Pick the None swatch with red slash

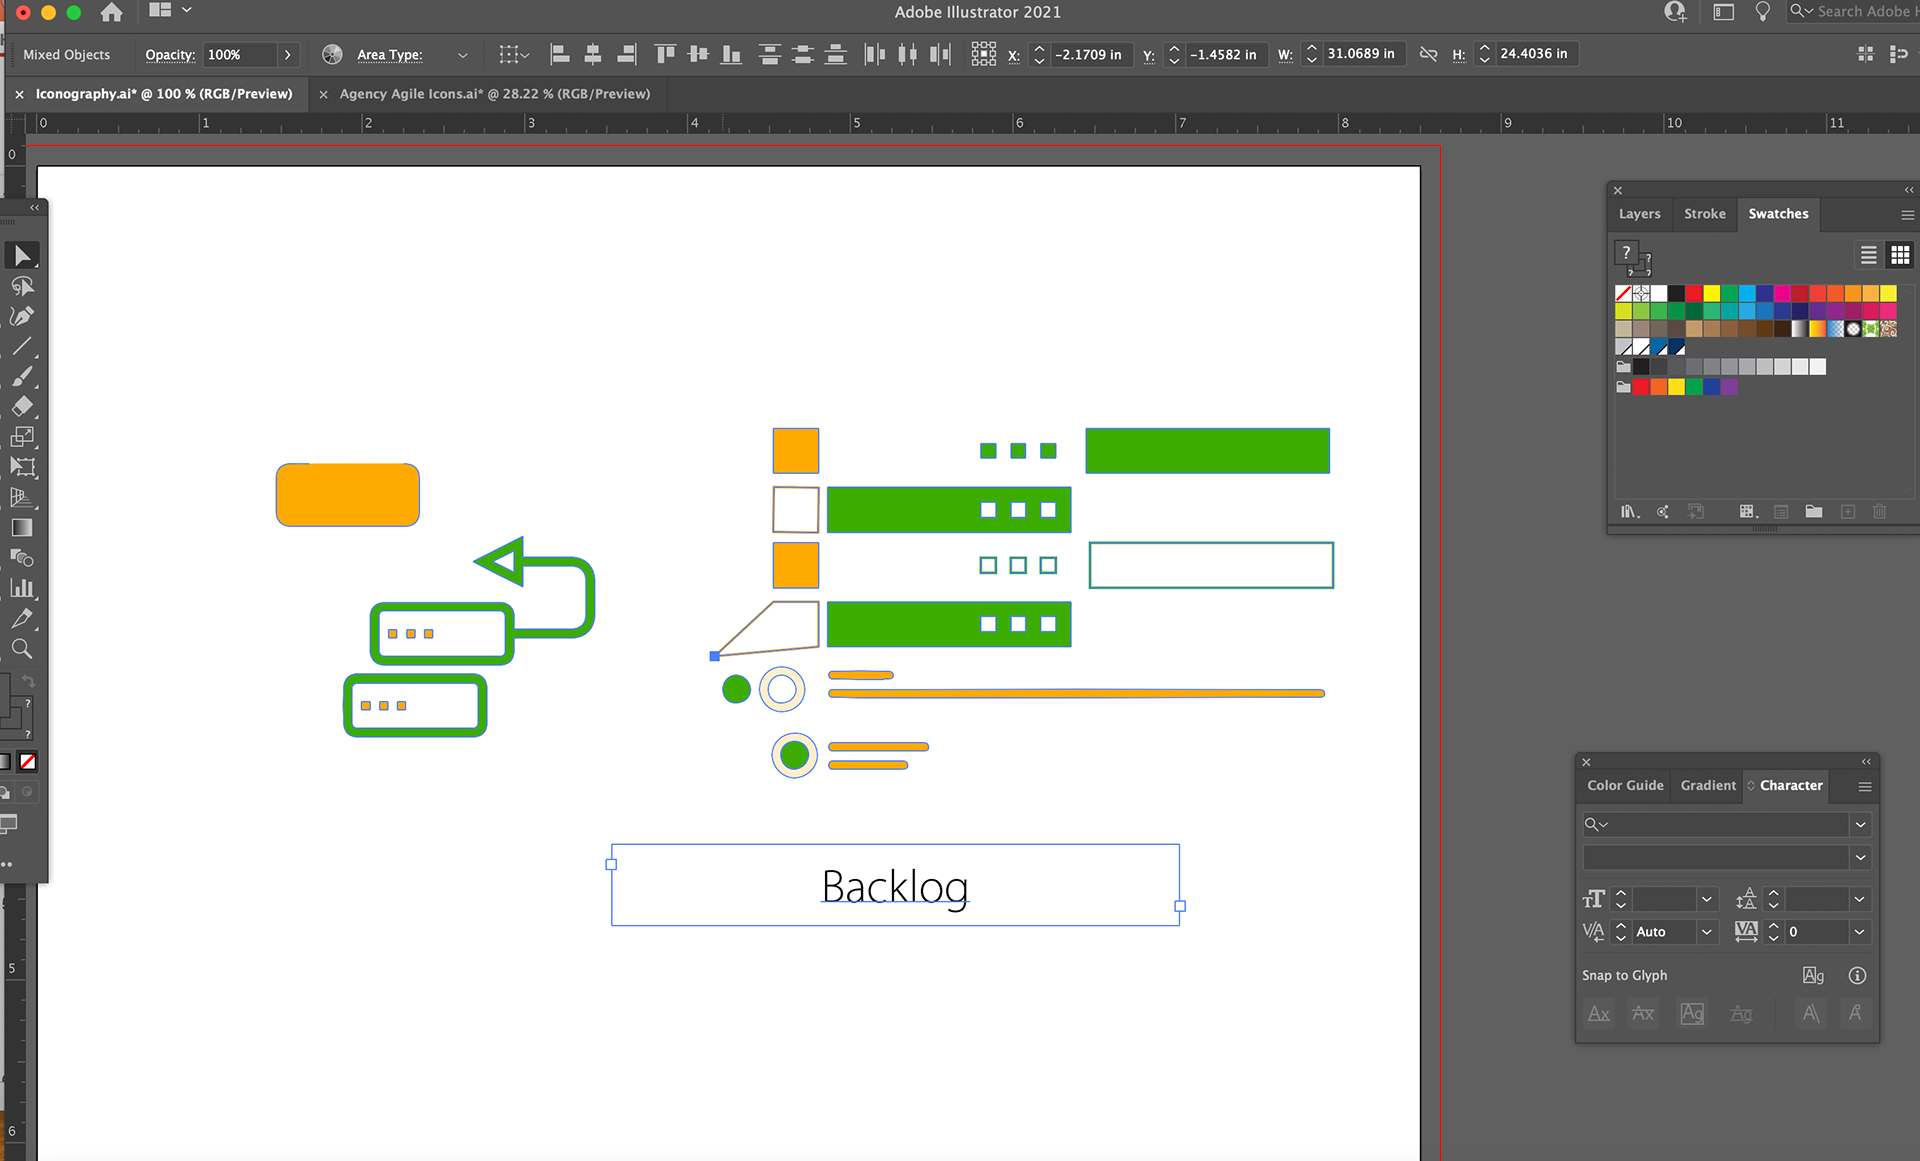coord(1623,293)
